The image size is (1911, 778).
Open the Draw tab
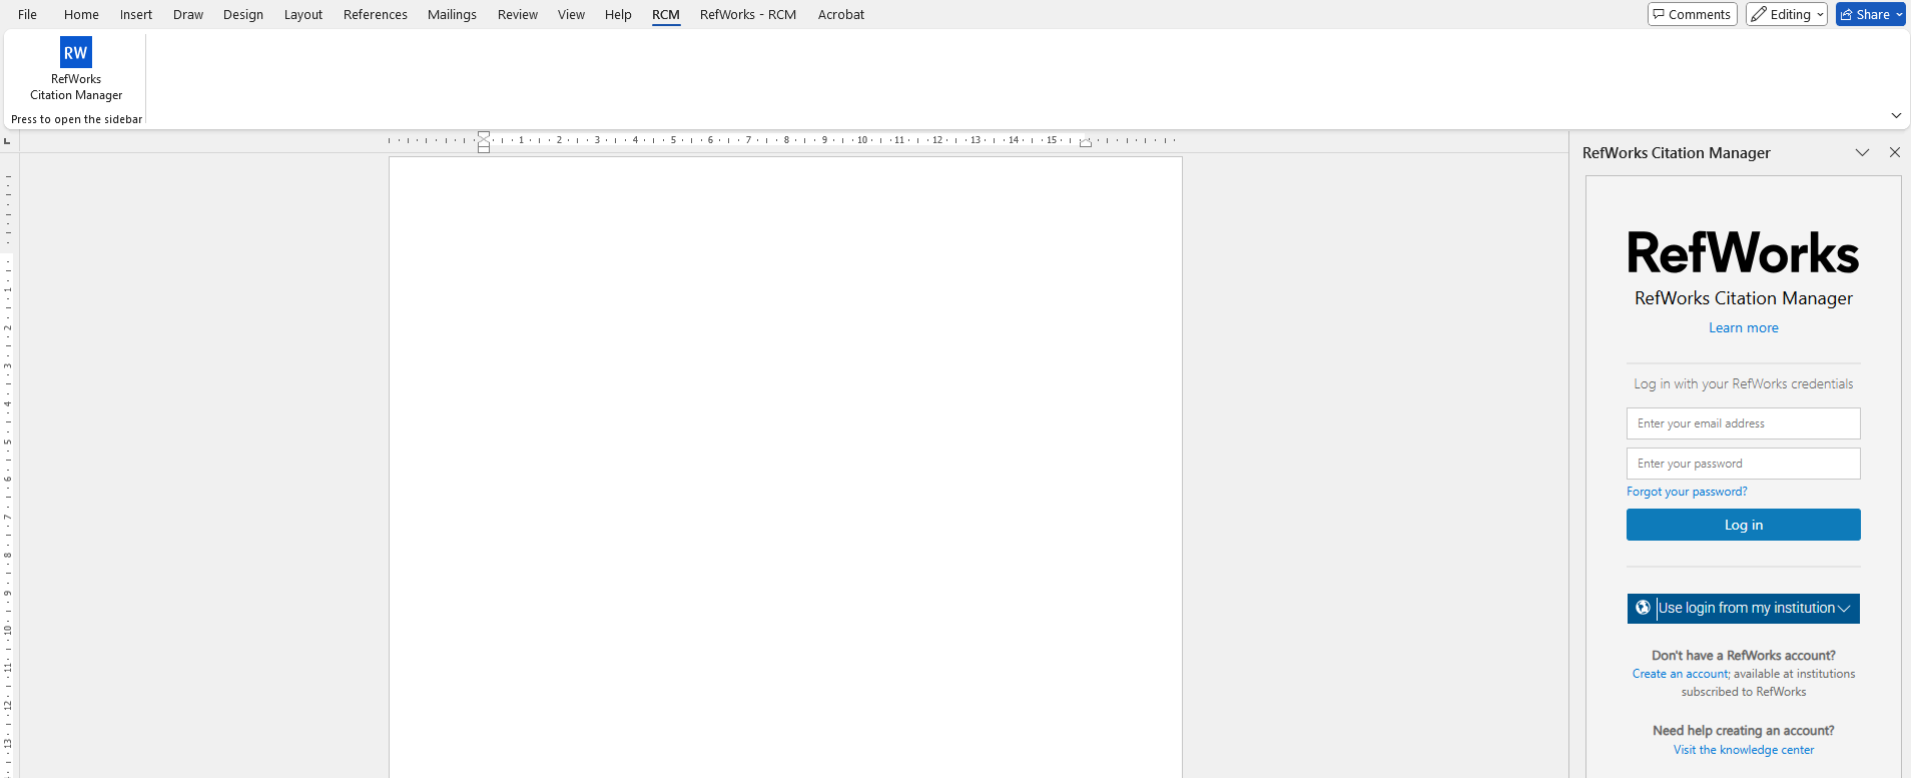click(x=188, y=14)
